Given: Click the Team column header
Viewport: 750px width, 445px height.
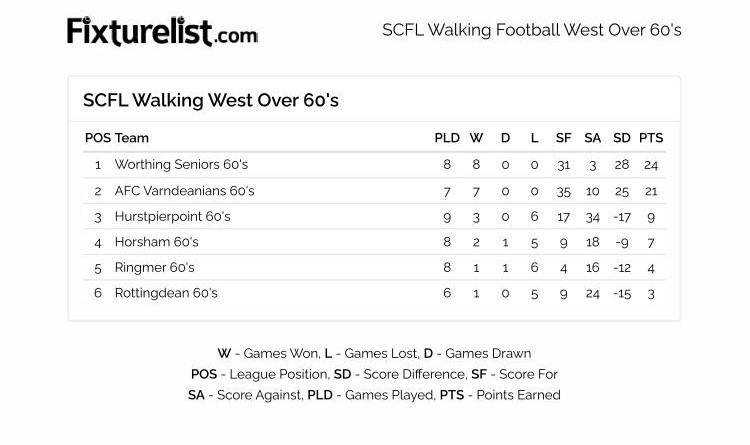Looking at the screenshot, I should (x=132, y=138).
